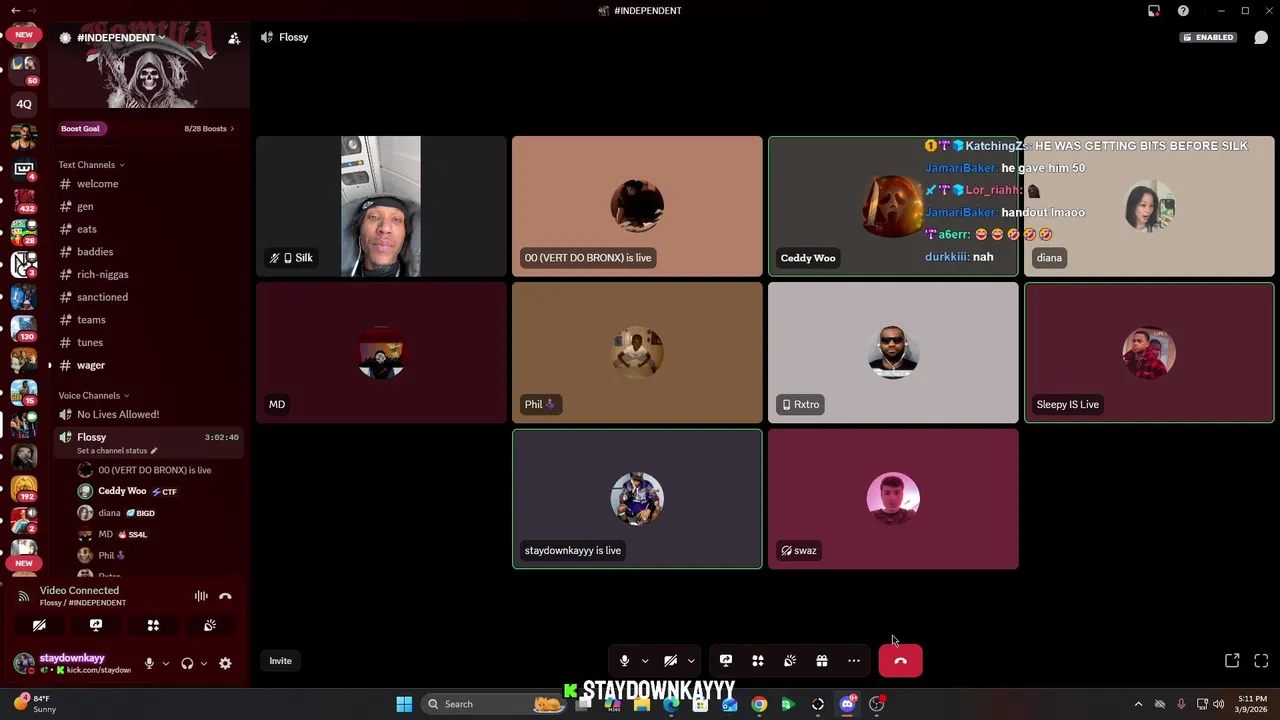Enter full screen call view
Screen dimensions: 1280x720
(1261, 661)
